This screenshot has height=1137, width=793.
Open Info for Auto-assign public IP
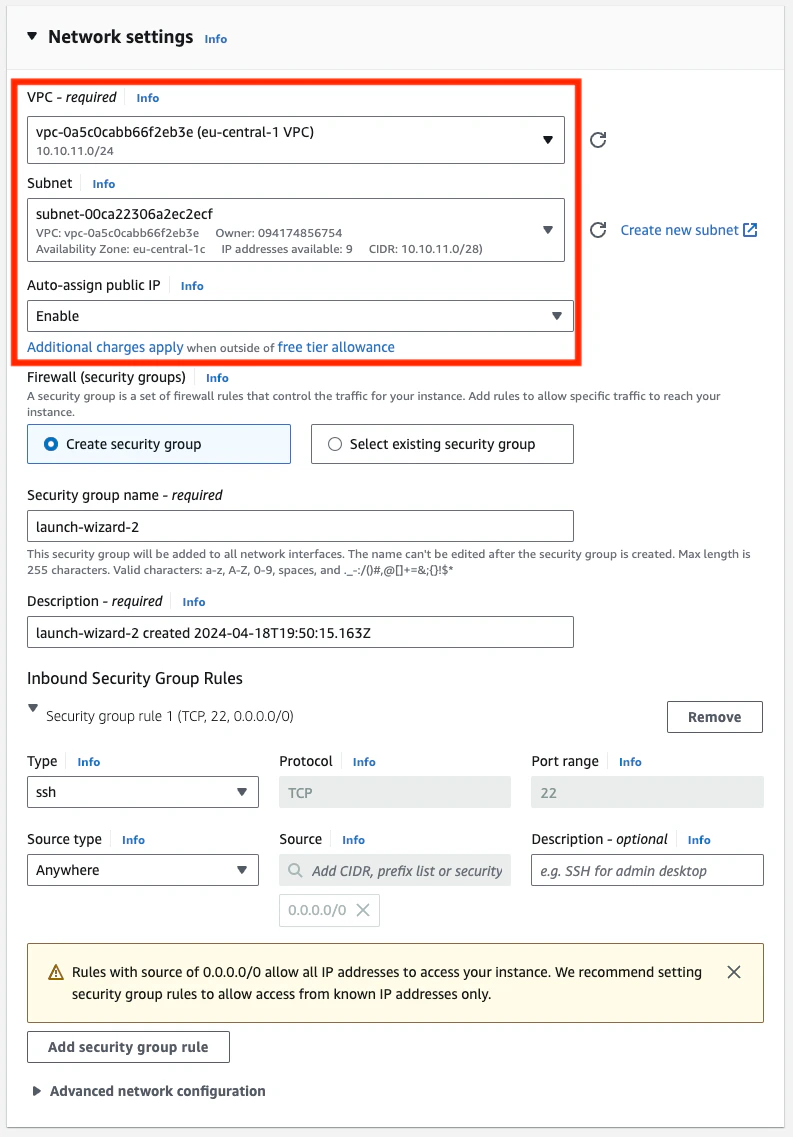191,285
